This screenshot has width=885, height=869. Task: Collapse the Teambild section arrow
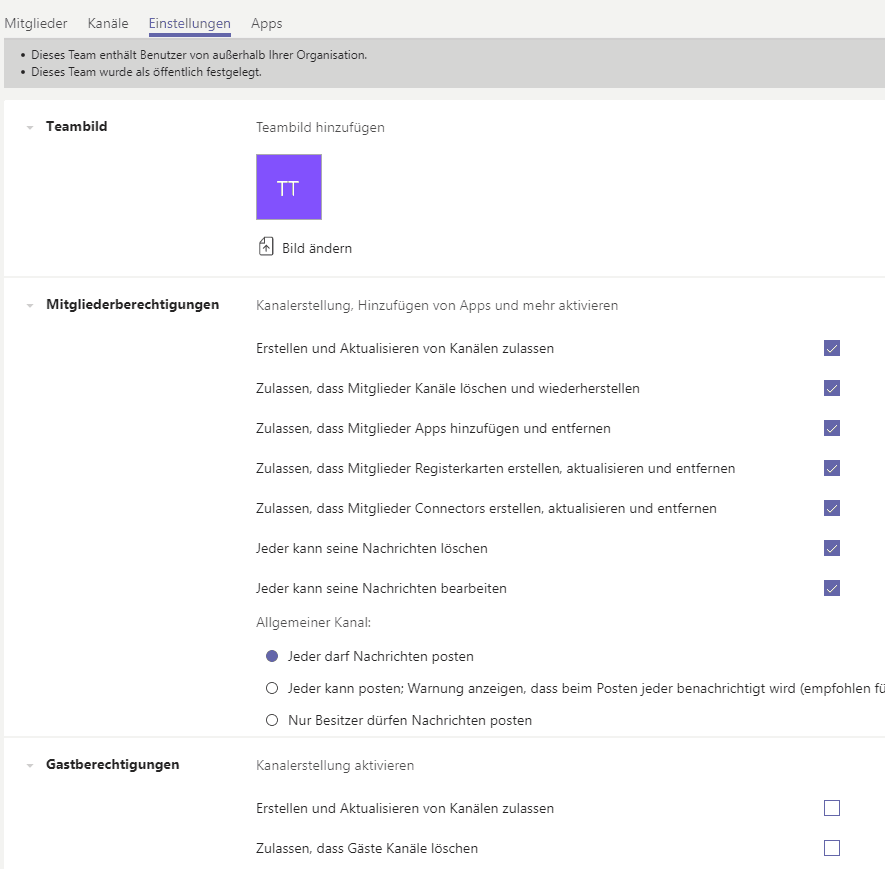click(x=30, y=128)
